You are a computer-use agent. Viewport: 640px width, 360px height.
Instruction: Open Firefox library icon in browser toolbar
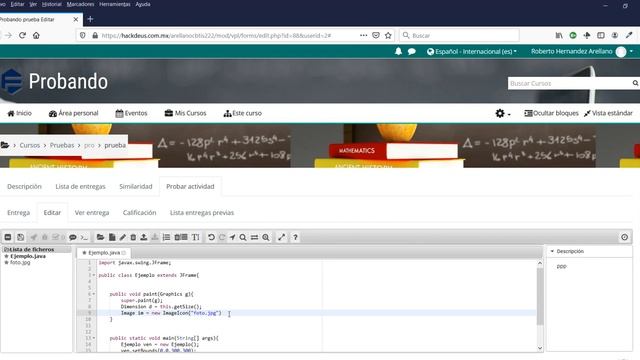[559, 36]
